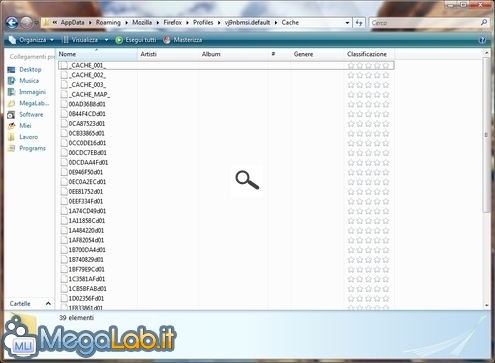Open the Desktop favorite link
495x363 pixels.
coord(25,69)
